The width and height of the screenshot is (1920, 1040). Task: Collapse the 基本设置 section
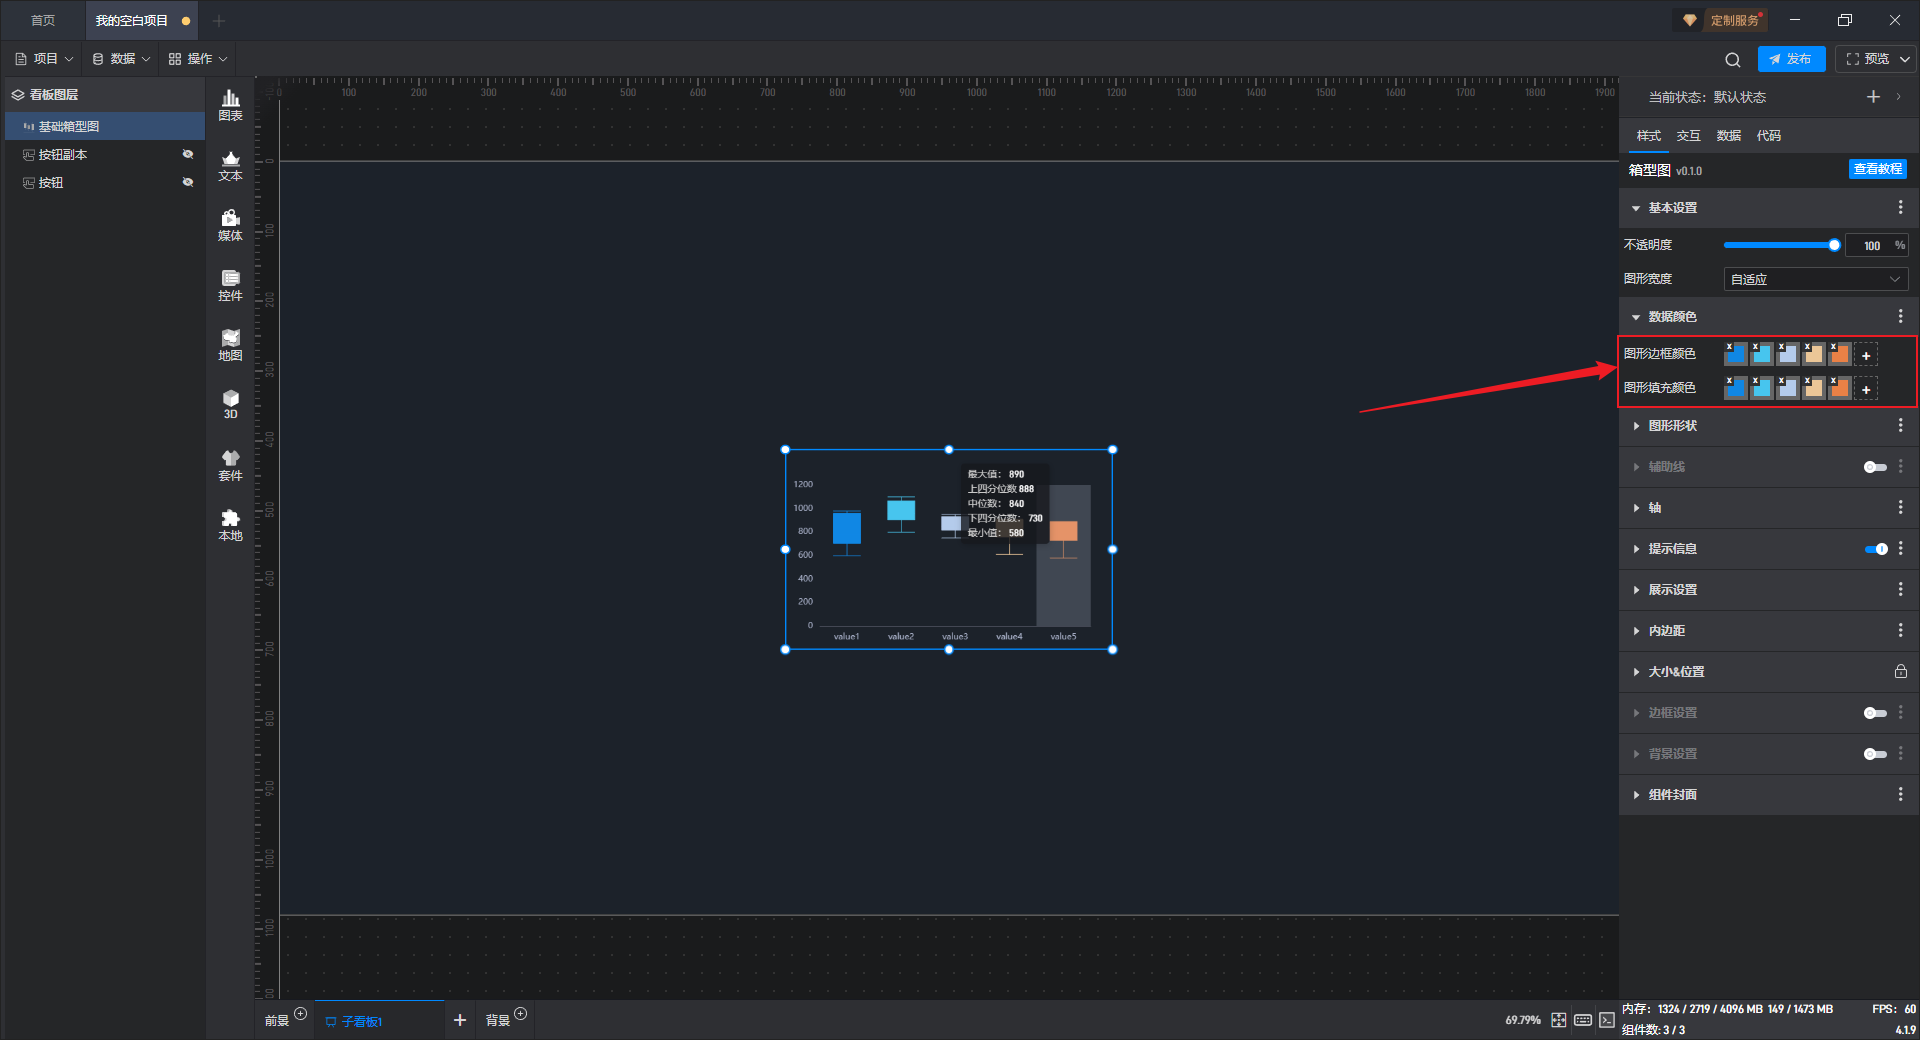coord(1636,208)
